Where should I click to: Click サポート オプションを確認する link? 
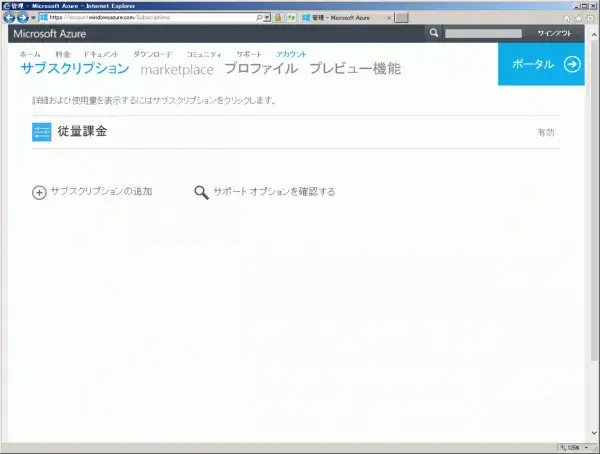click(x=274, y=191)
